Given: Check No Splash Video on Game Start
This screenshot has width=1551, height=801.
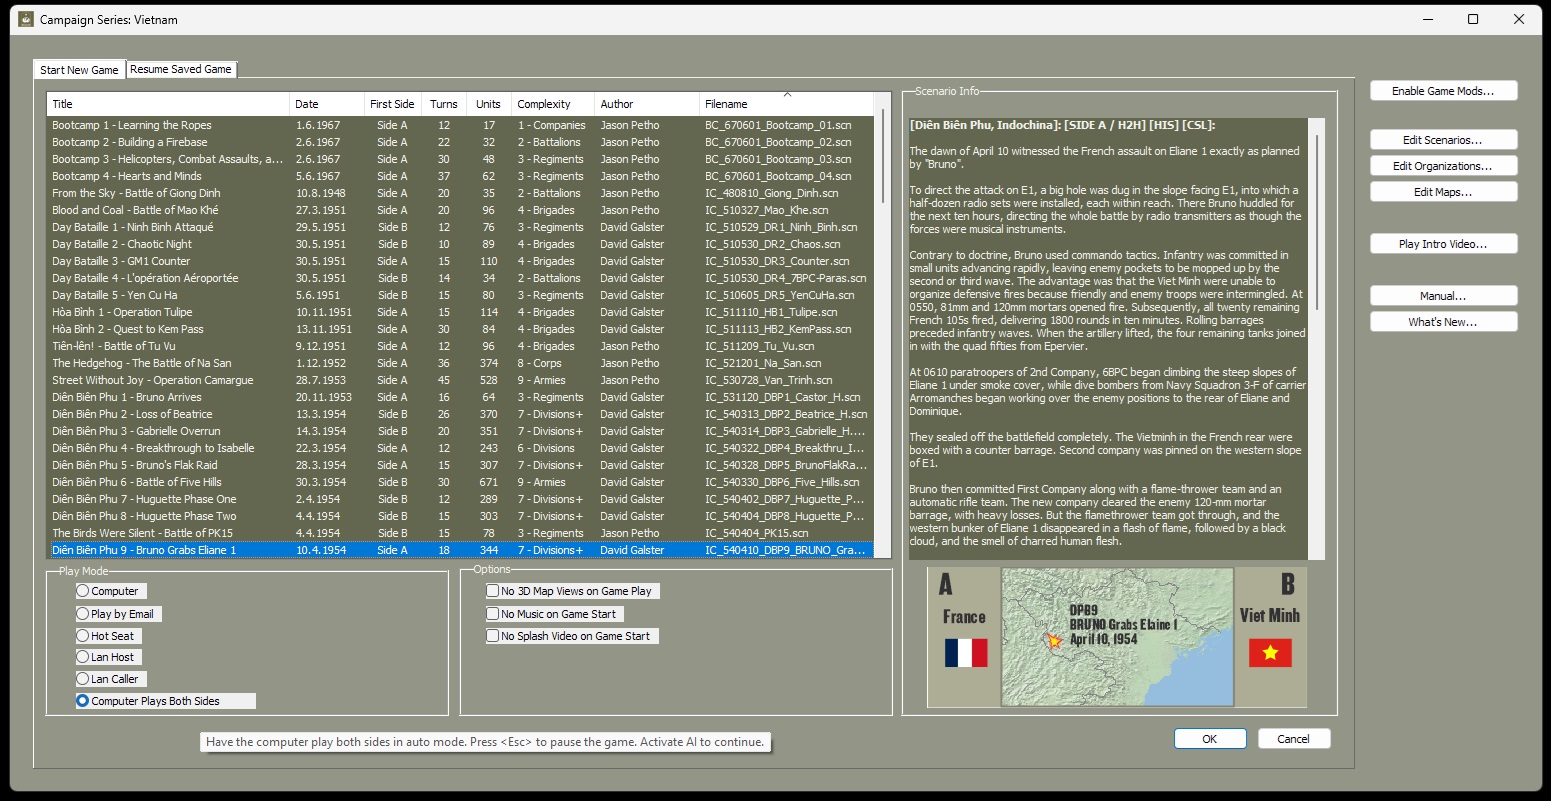Looking at the screenshot, I should coord(571,636).
